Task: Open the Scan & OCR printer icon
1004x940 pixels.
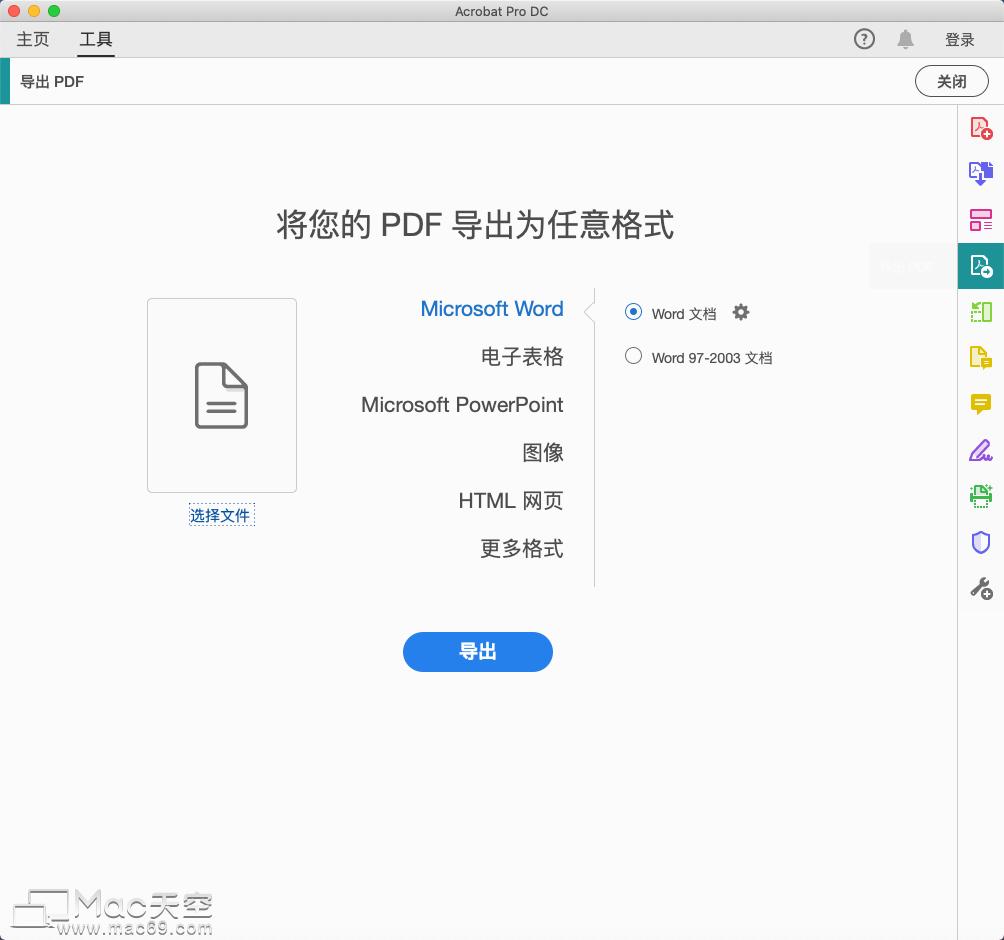Action: (982, 496)
